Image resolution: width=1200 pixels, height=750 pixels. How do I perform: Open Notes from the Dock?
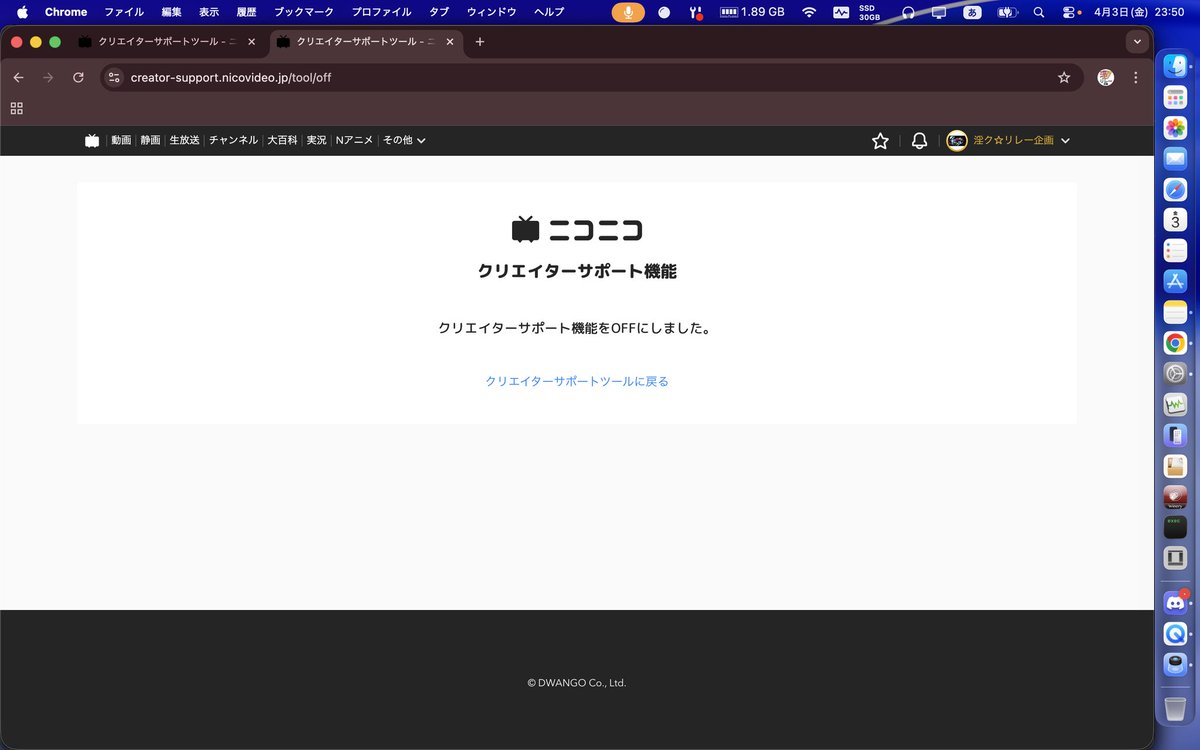pyautogui.click(x=1175, y=313)
